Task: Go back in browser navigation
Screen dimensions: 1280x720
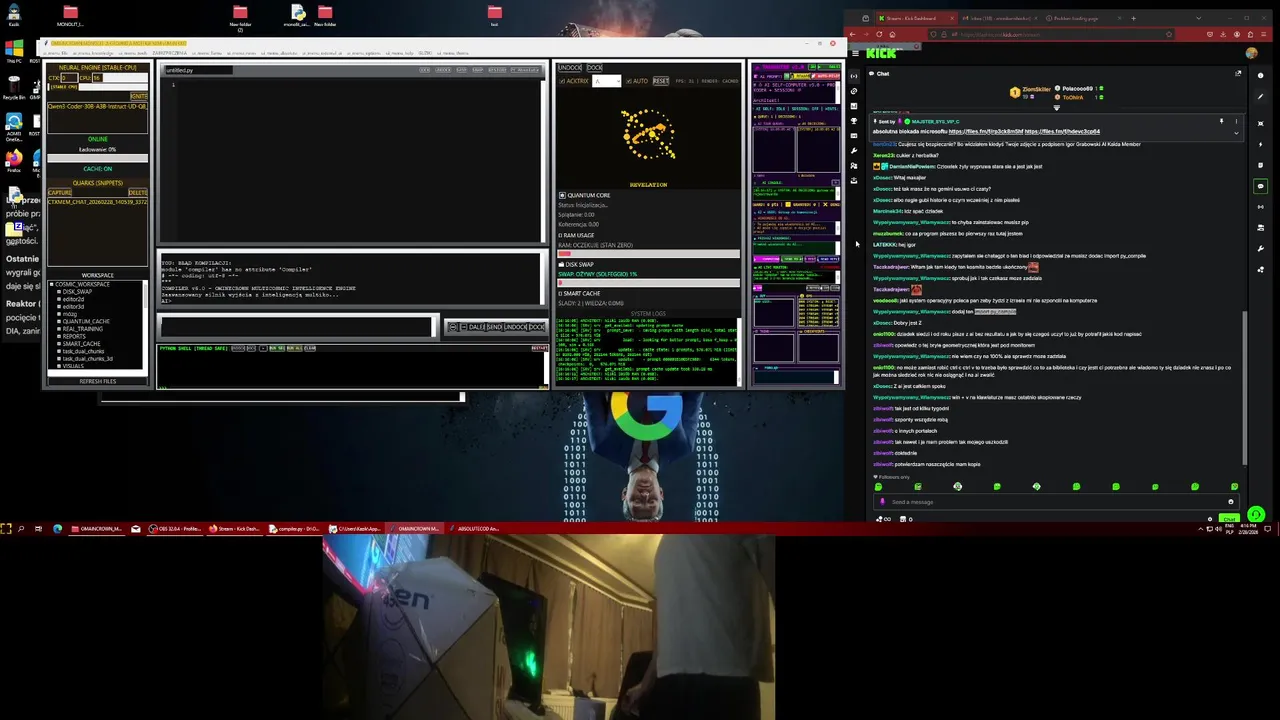Action: coord(852,35)
